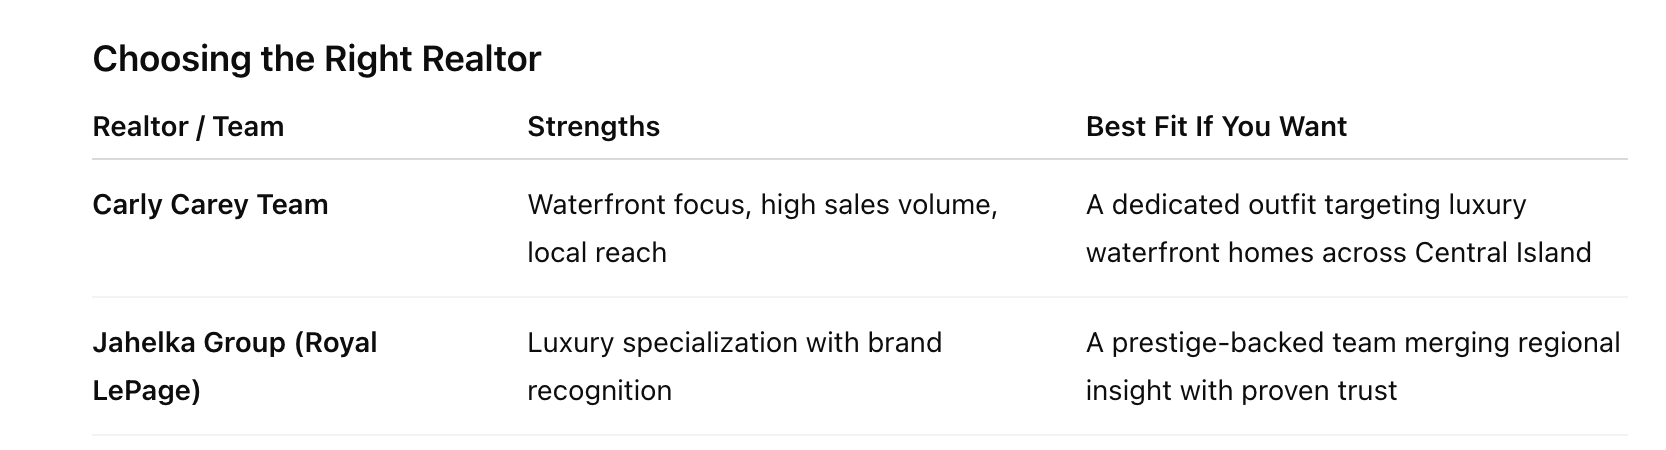
Task: Click the word "LePage)" under Jahelka Group
Action: [146, 391]
